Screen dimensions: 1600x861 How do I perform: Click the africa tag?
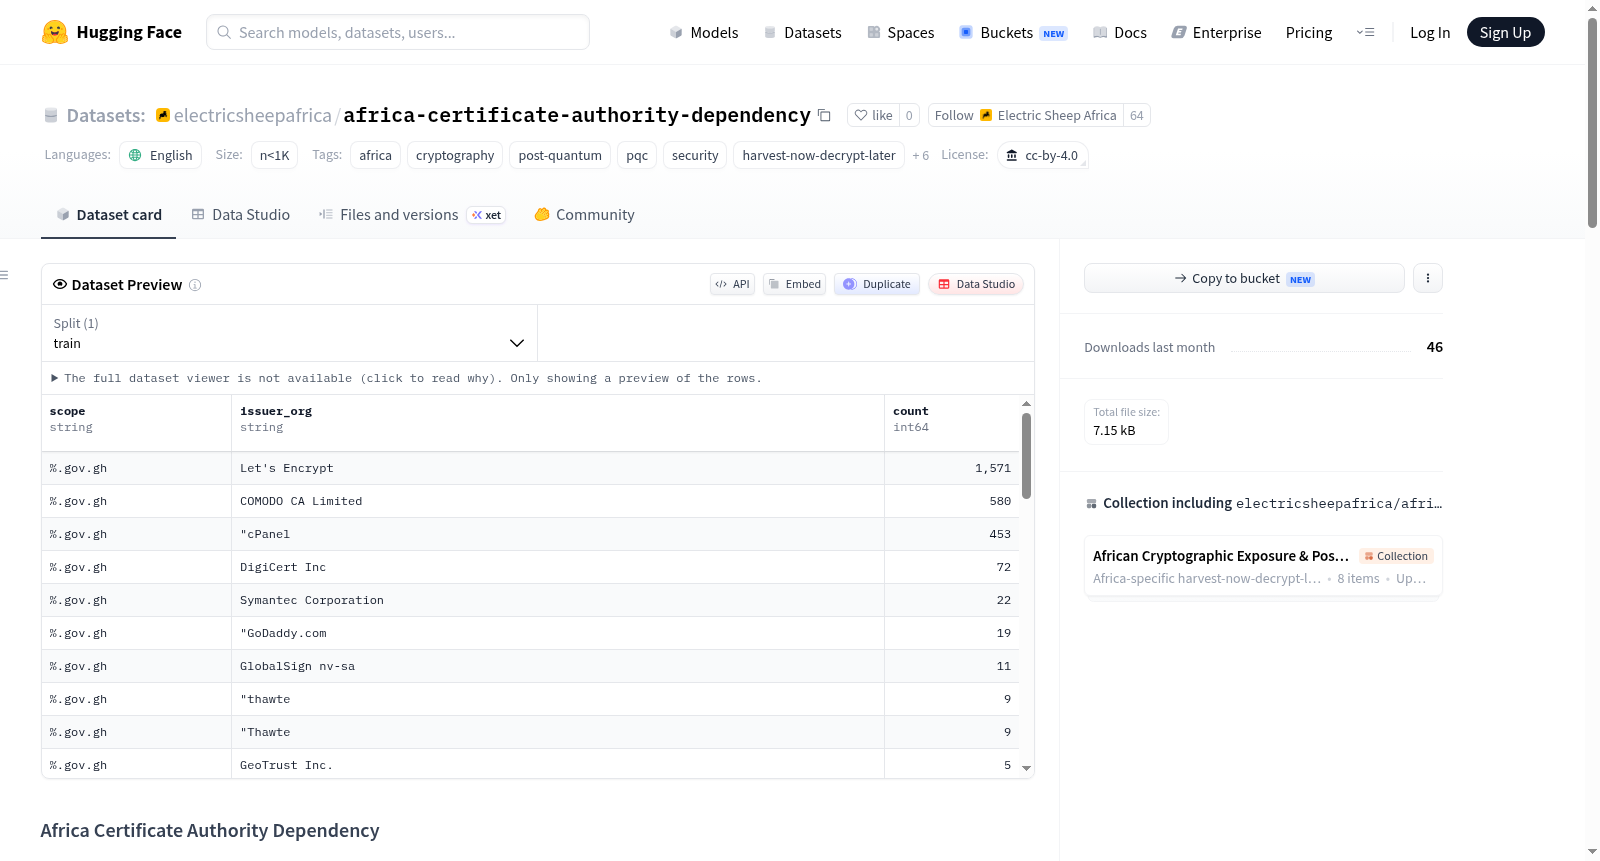[375, 155]
